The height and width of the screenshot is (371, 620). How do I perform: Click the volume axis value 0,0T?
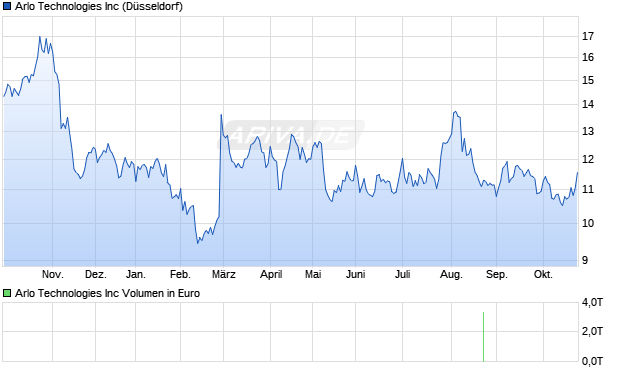(x=592, y=361)
